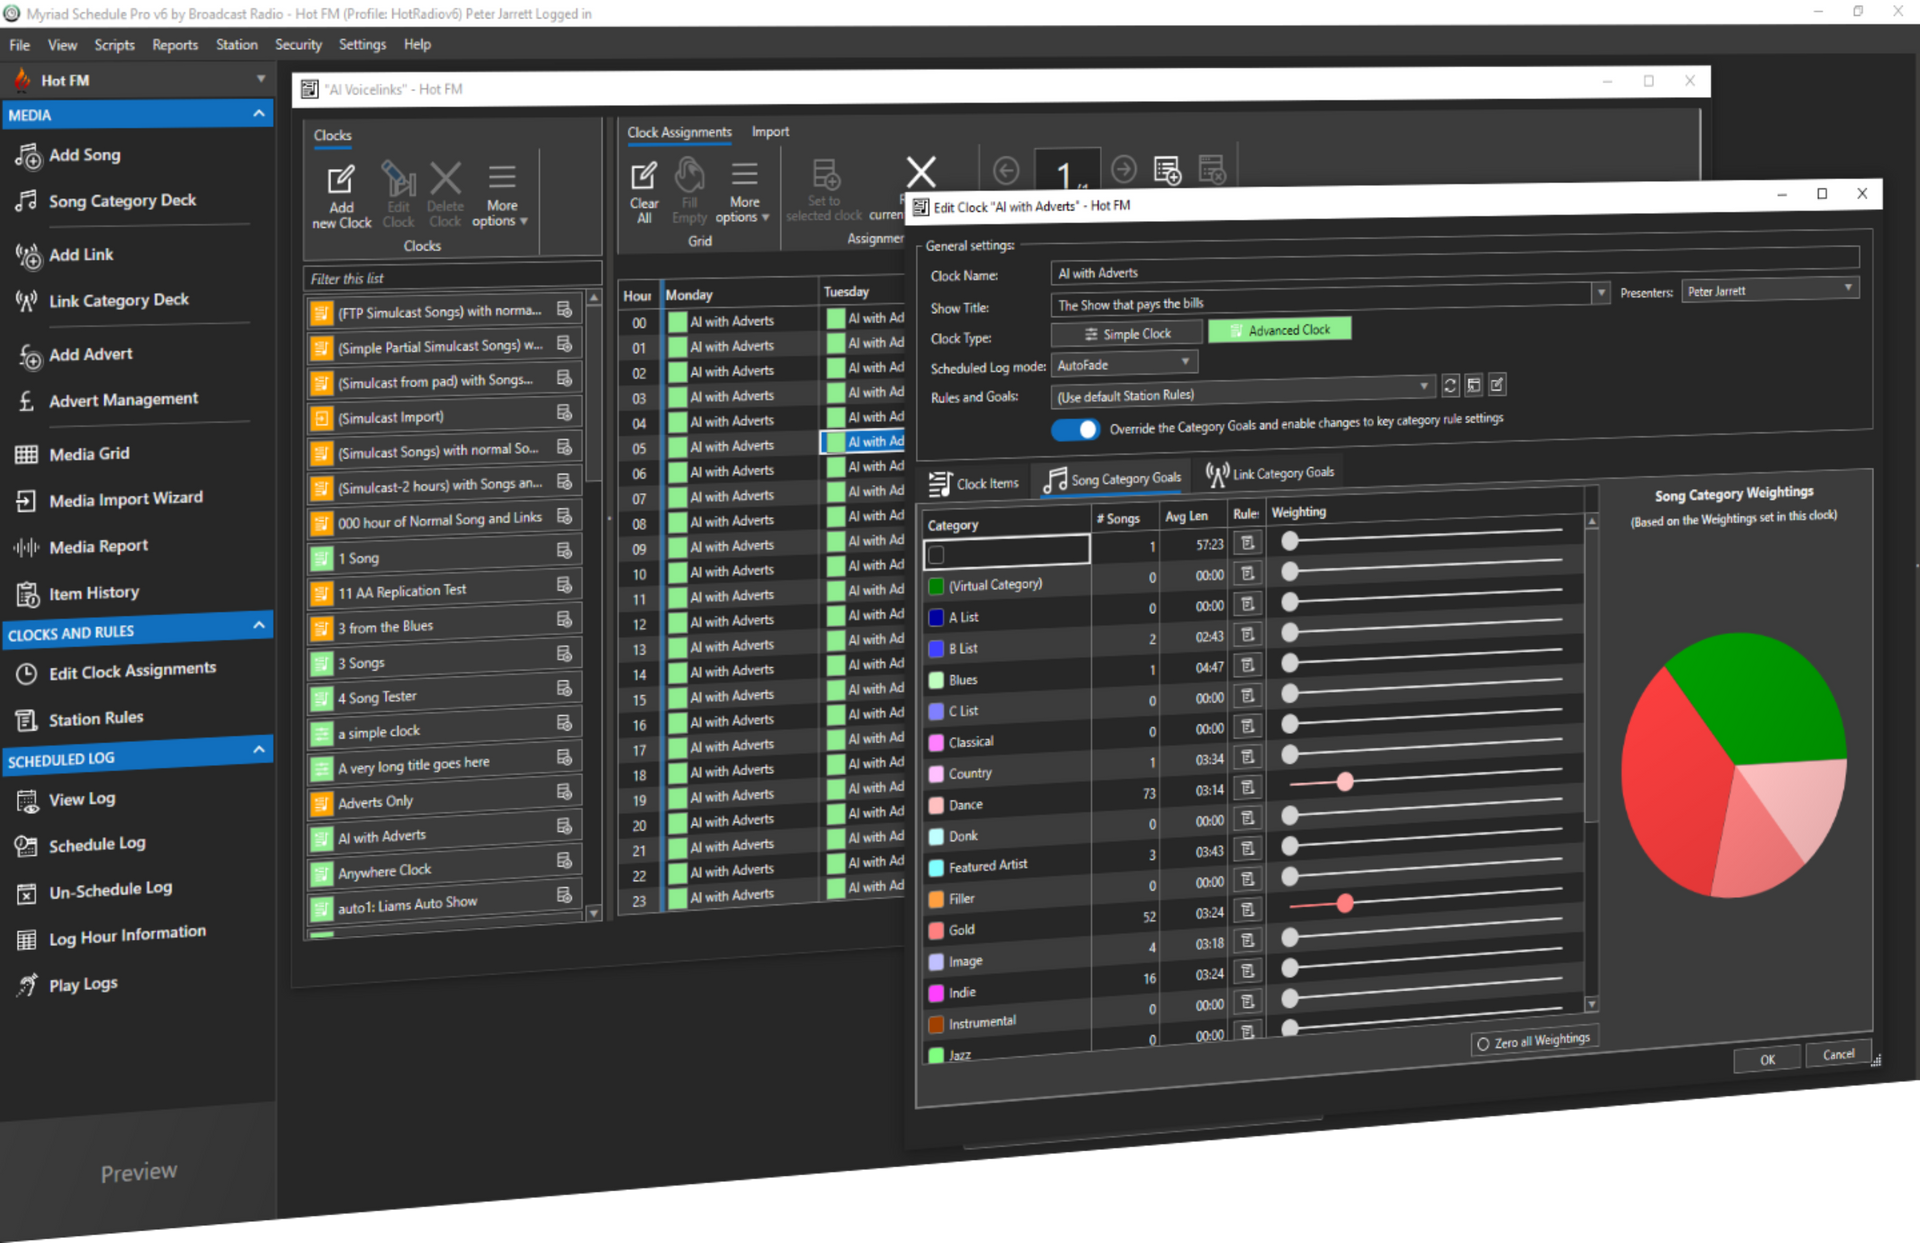Screen dimensions: 1920x1243
Task: Open the Media Grid
Action: (x=89, y=454)
